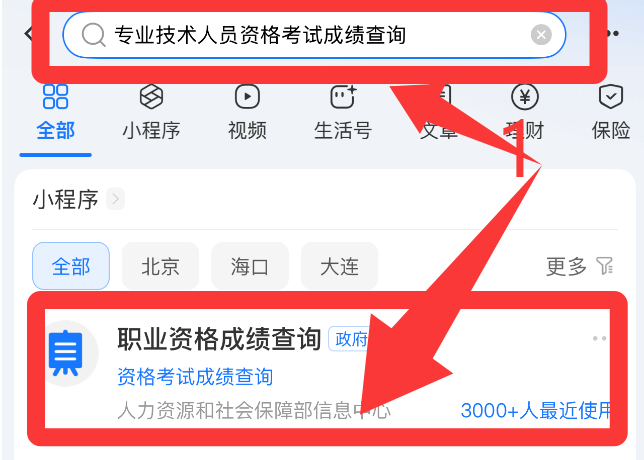Open the three-dot menu at top right
The image size is (644, 460).
click(x=613, y=33)
